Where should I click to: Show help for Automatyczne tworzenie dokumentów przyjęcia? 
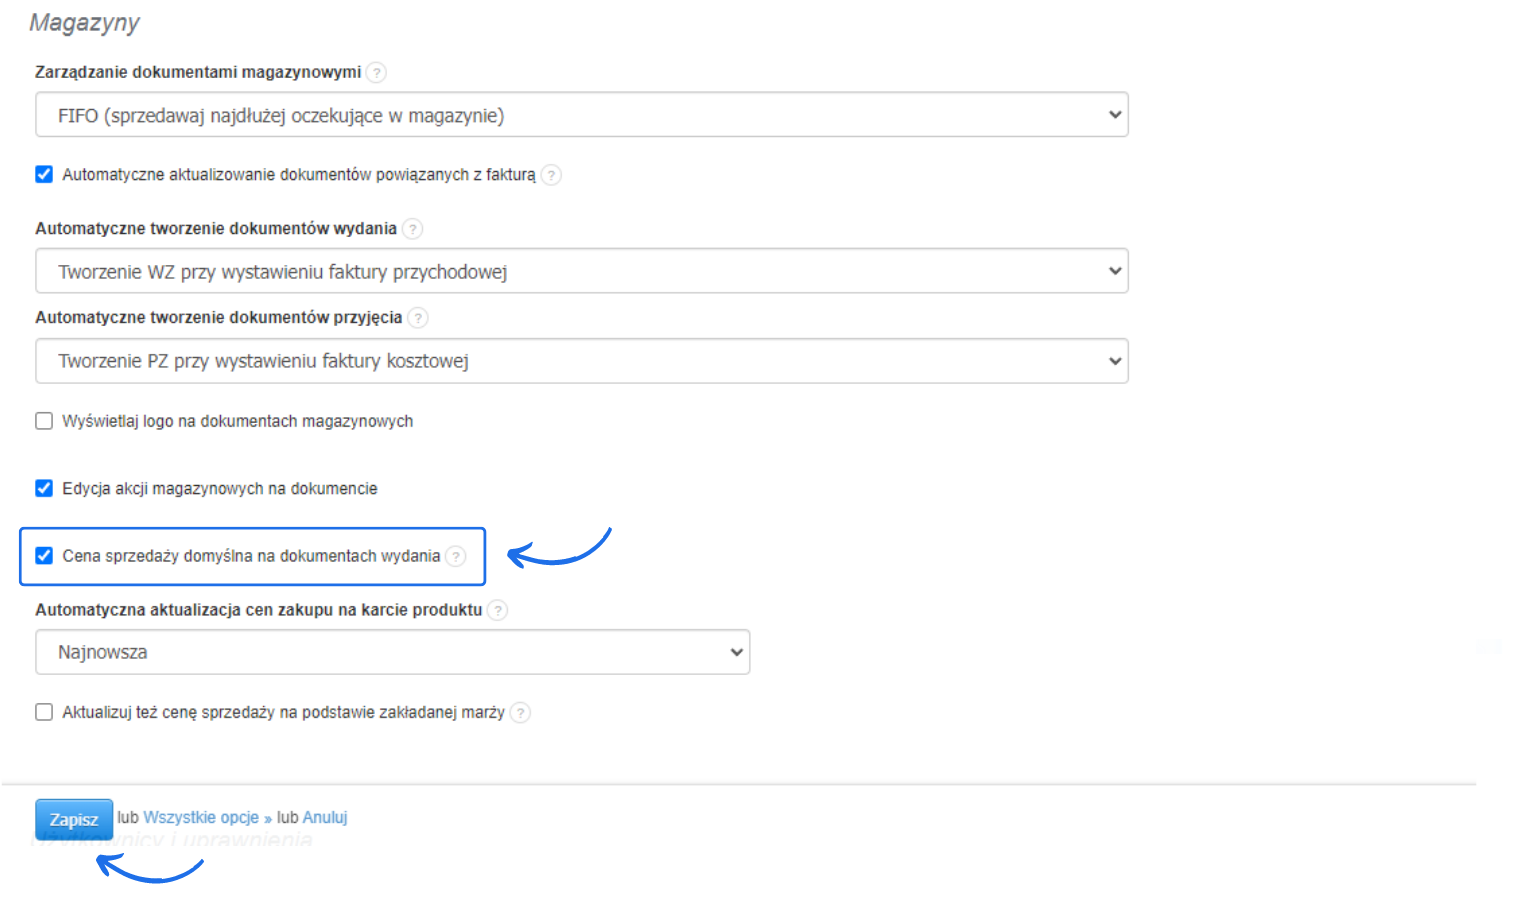pyautogui.click(x=418, y=318)
